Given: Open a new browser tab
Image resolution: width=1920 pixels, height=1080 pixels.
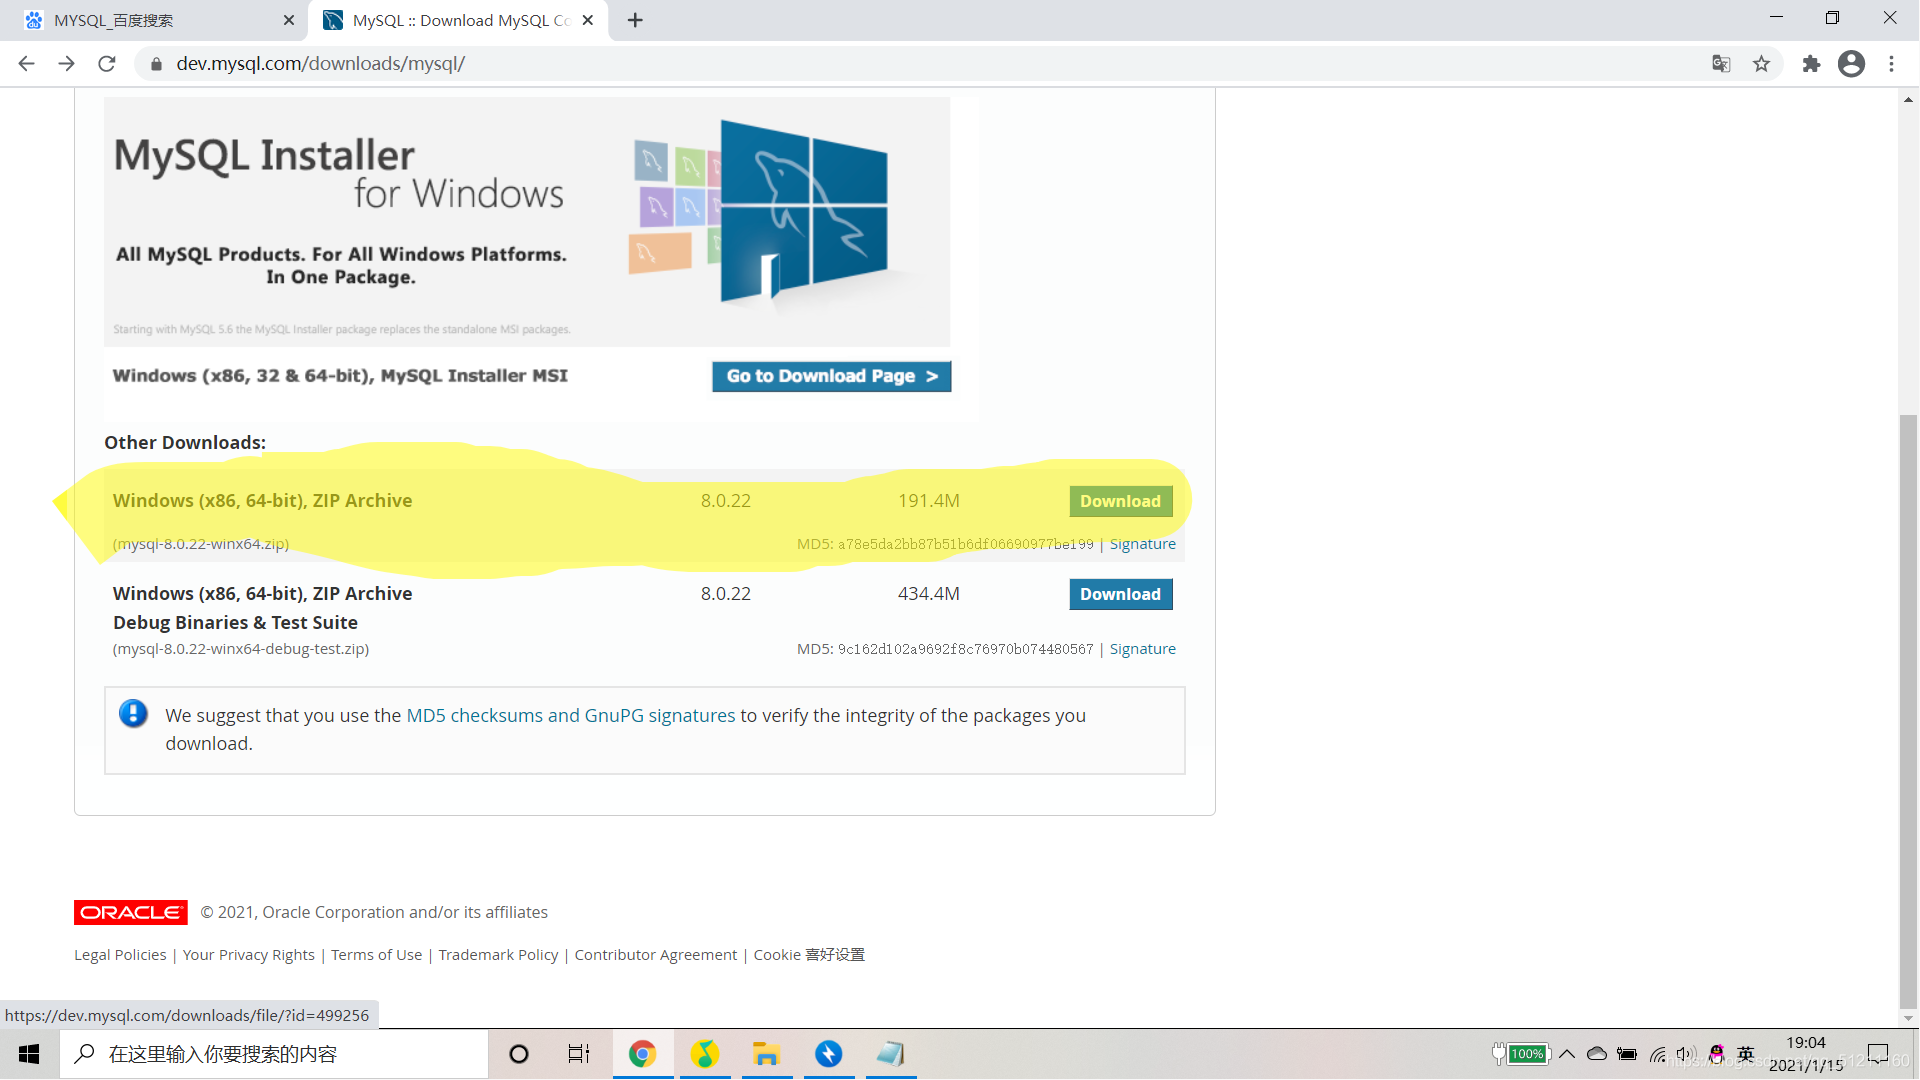Looking at the screenshot, I should click(x=635, y=20).
